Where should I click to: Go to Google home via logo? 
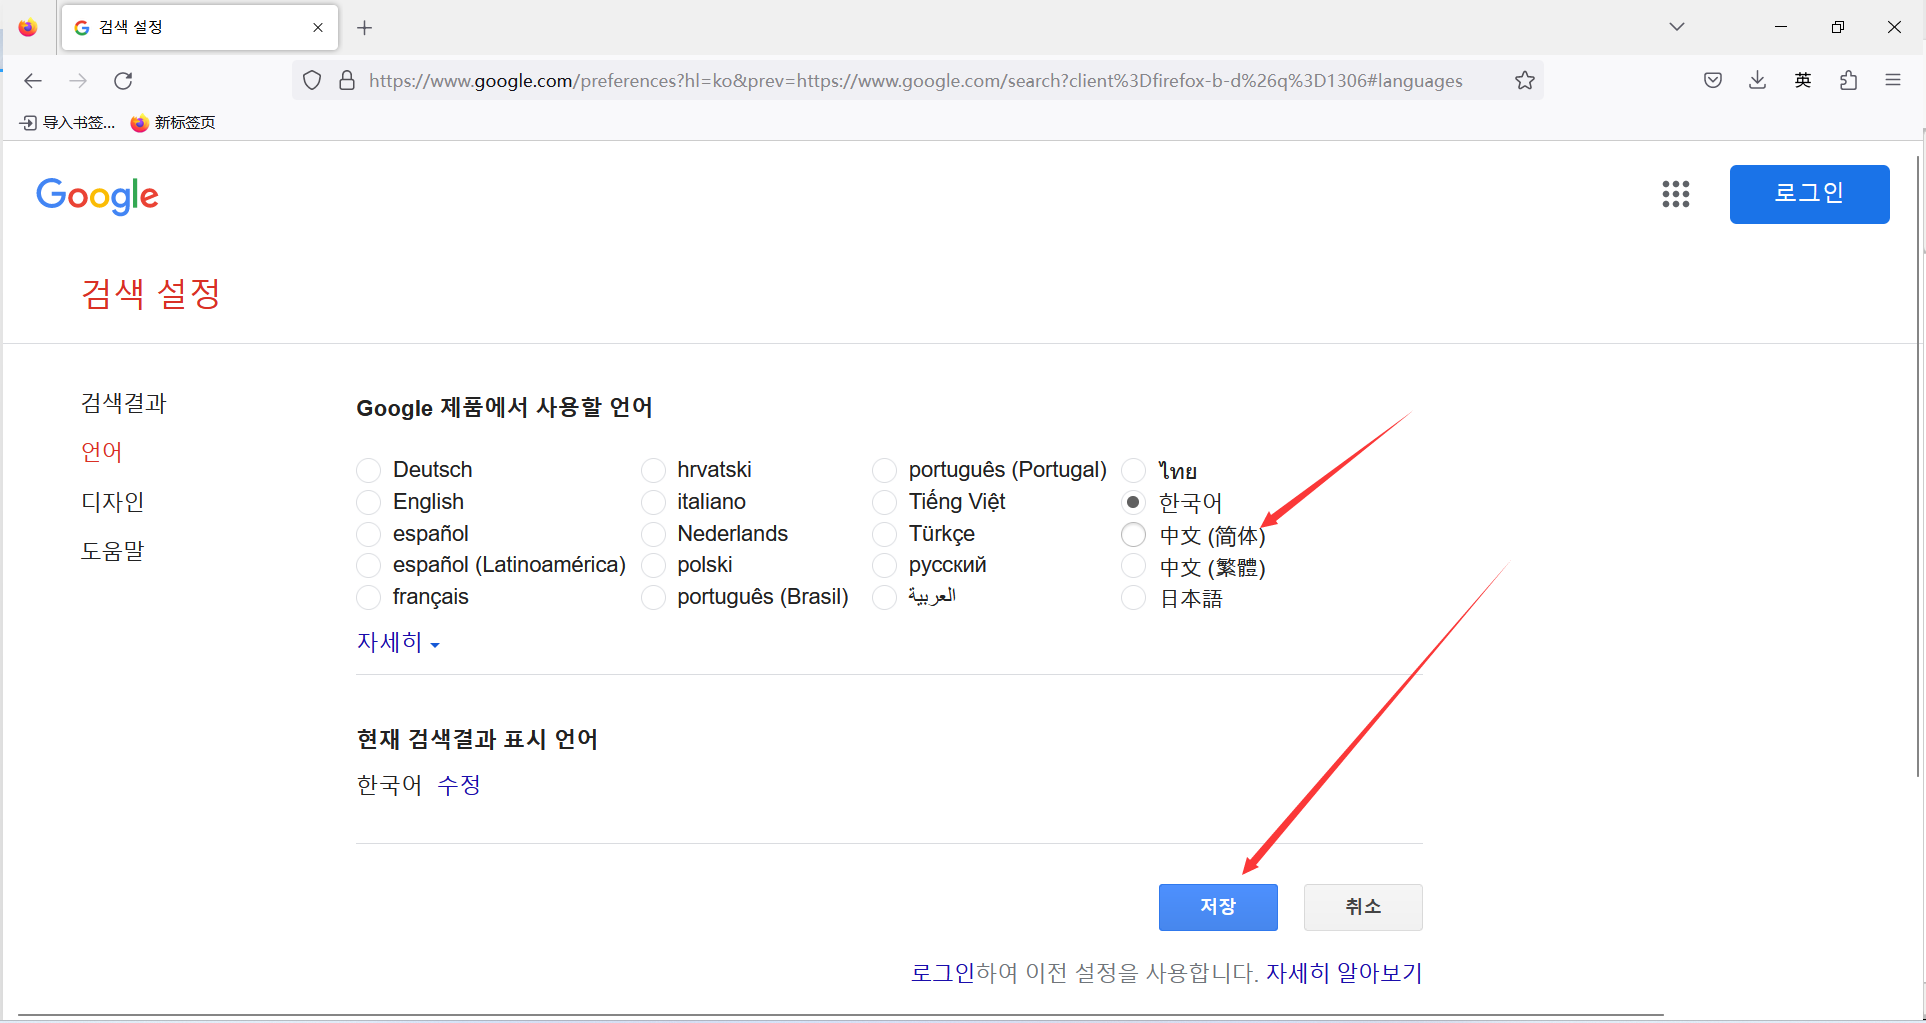point(97,196)
